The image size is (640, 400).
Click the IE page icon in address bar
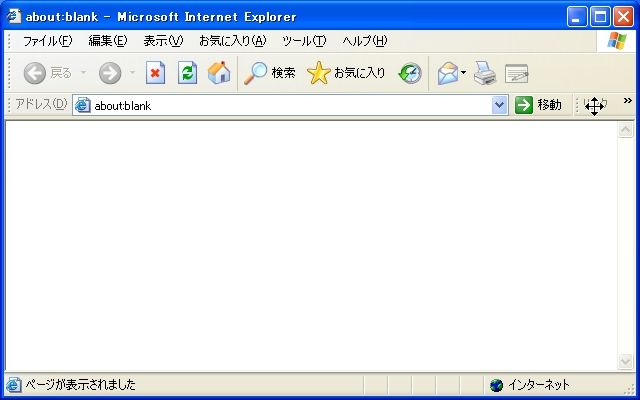(82, 105)
